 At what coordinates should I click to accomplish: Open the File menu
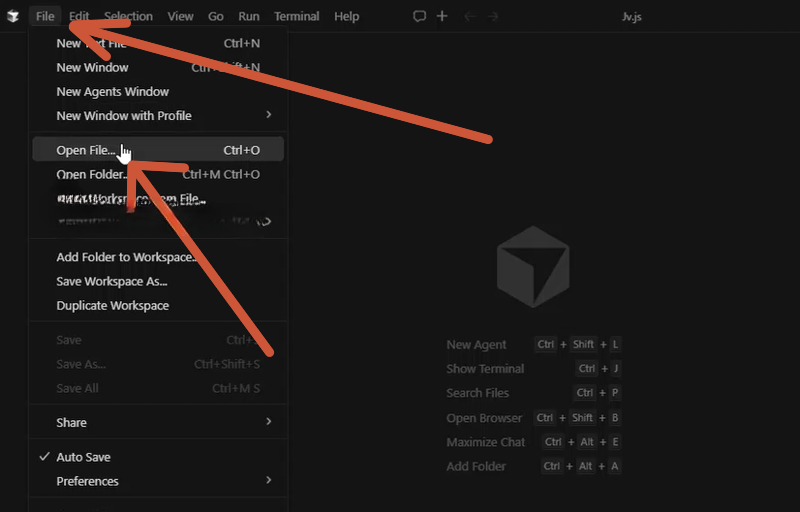(x=45, y=16)
